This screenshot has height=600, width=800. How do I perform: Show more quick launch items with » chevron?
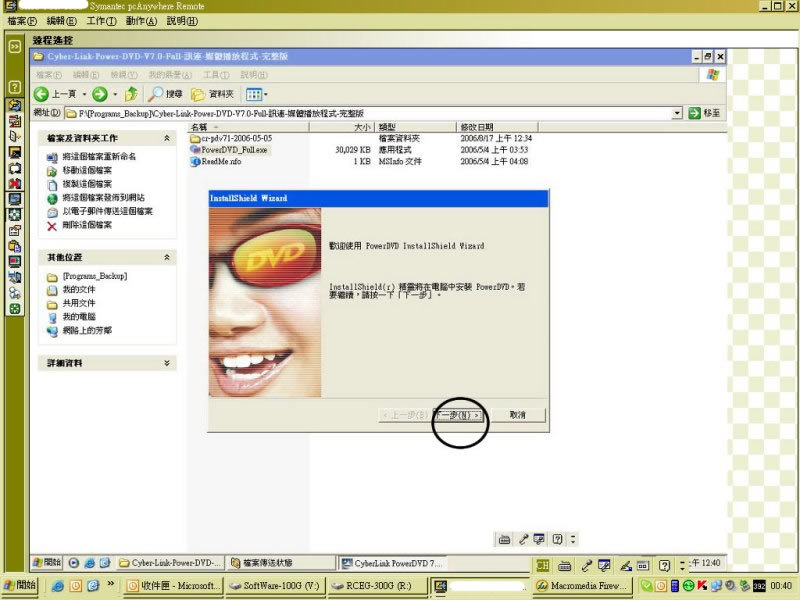111,584
